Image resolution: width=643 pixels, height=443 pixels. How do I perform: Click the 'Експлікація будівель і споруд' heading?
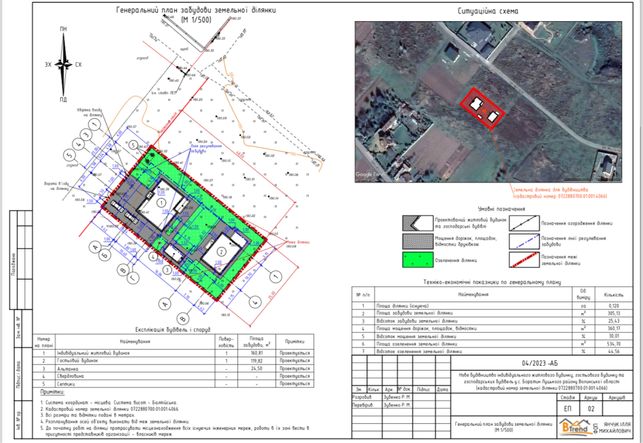(x=173, y=330)
